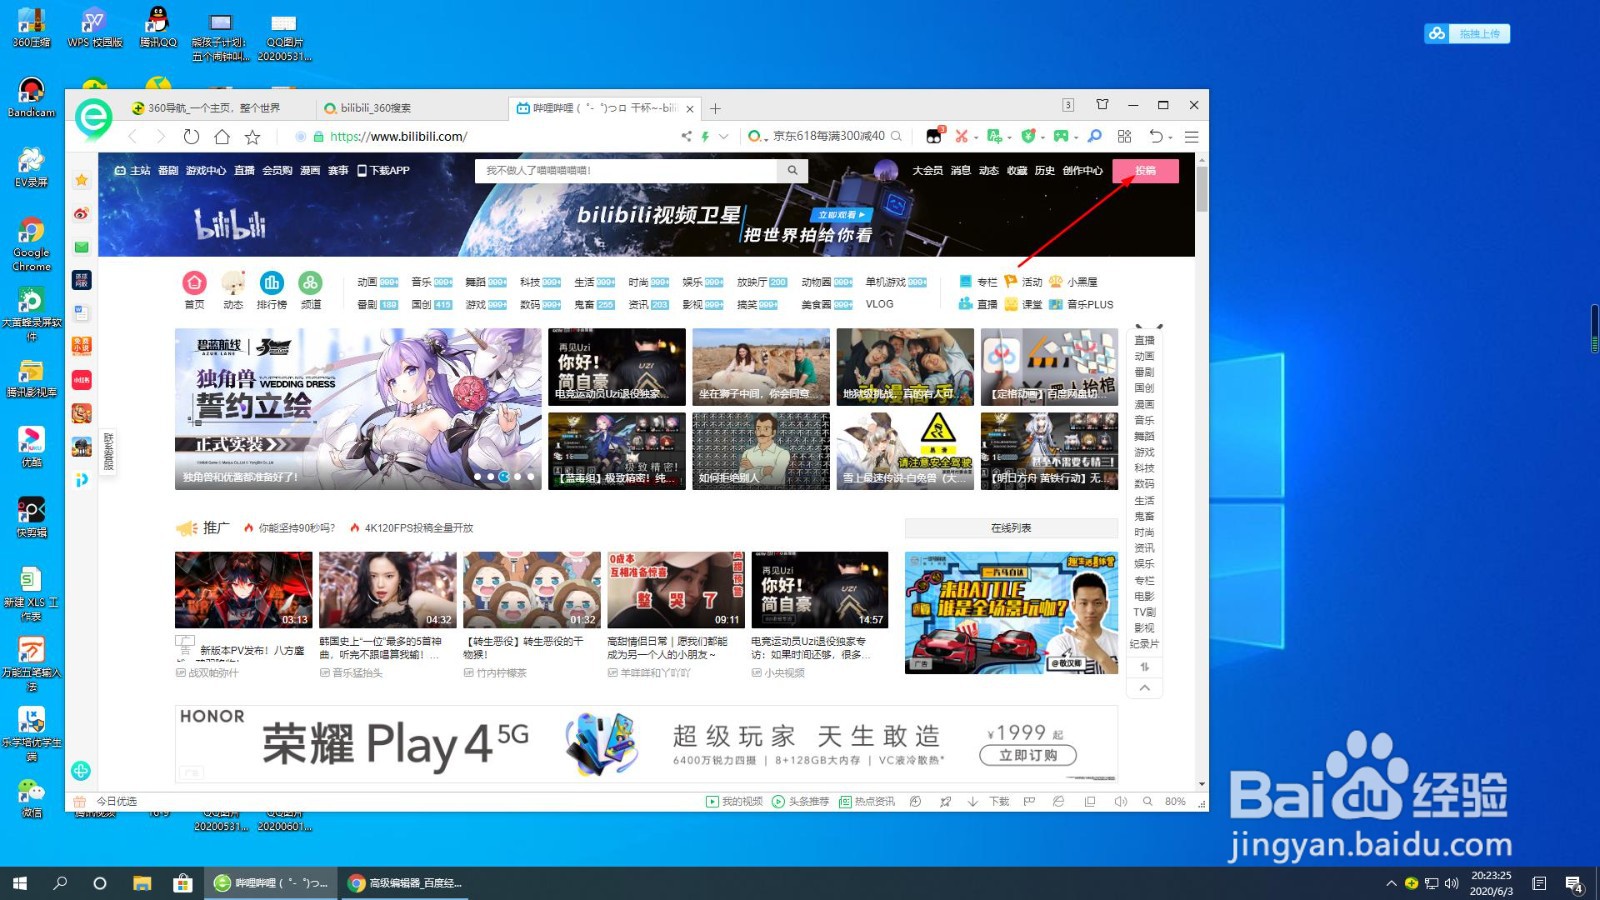This screenshot has height=900, width=1600.
Task: Click the favorites star sidebar icon
Action: pyautogui.click(x=82, y=180)
